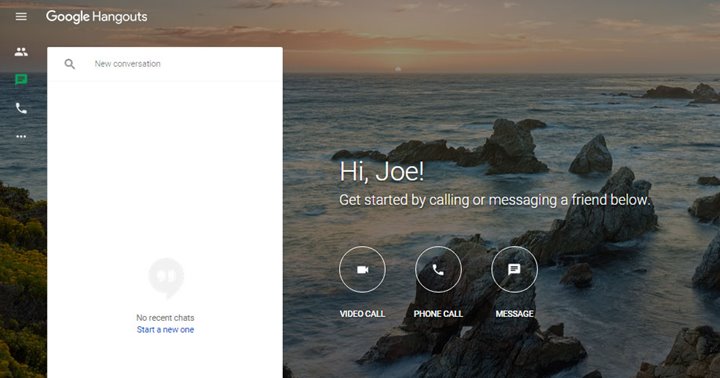Open the Phone calls sidebar icon
The image size is (720, 378).
tap(21, 108)
